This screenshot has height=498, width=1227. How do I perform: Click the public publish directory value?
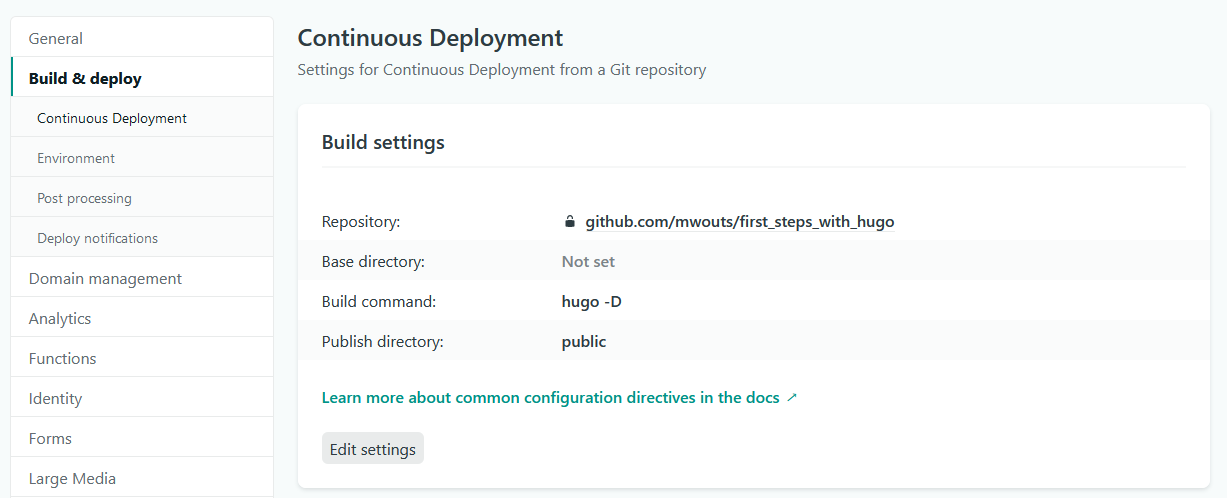(x=584, y=342)
